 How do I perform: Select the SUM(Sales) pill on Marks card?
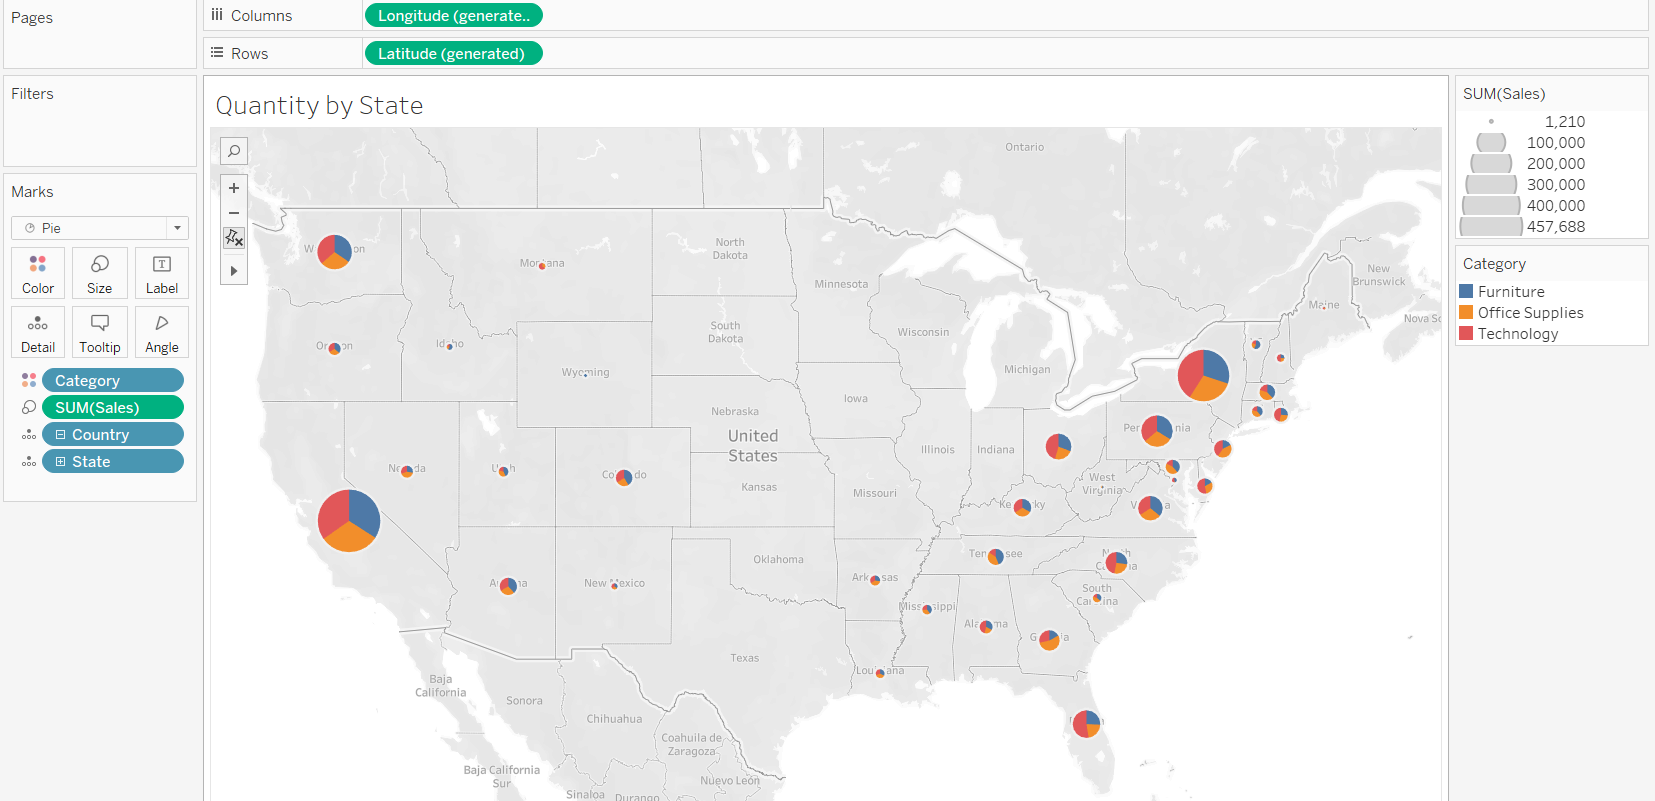(113, 407)
